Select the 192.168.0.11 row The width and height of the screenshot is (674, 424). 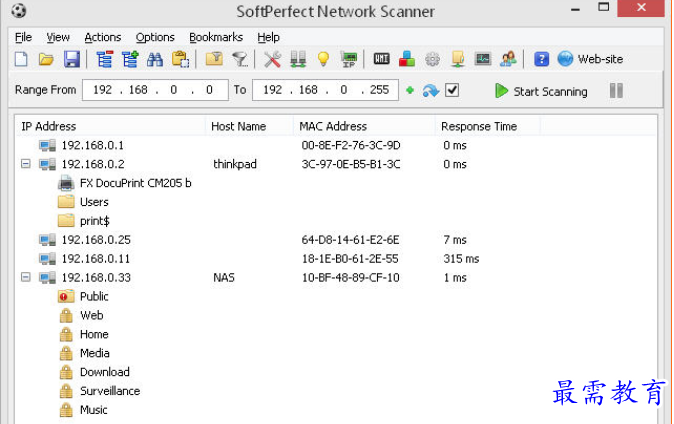[336, 259]
